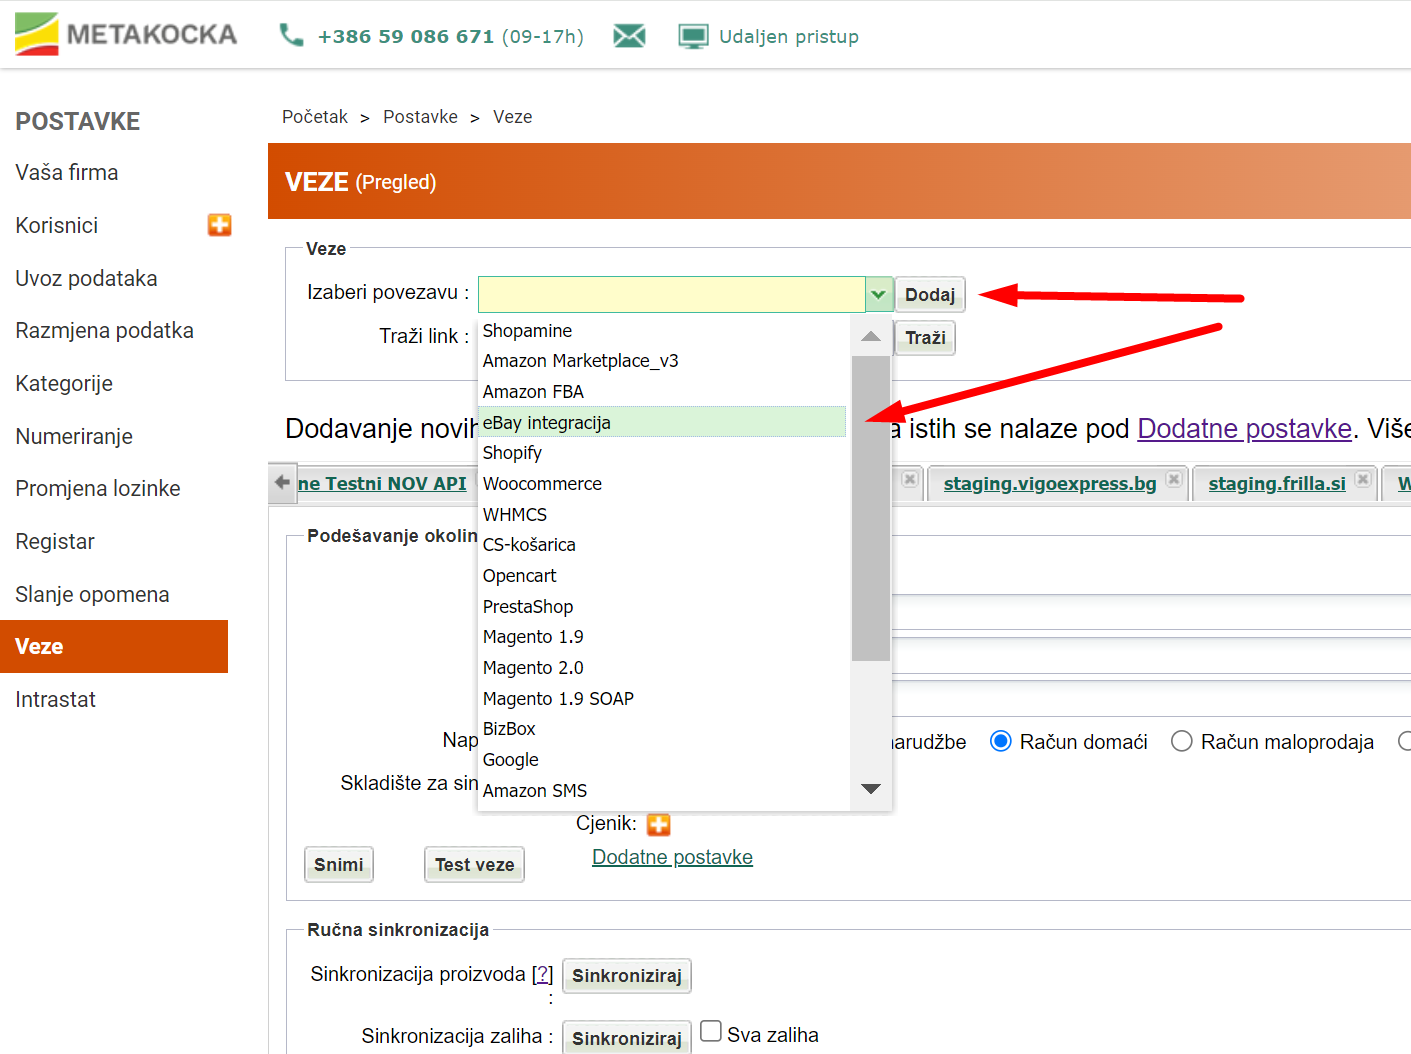Open Razmjena podatka in sidebar
The height and width of the screenshot is (1054, 1411).
coord(105,330)
